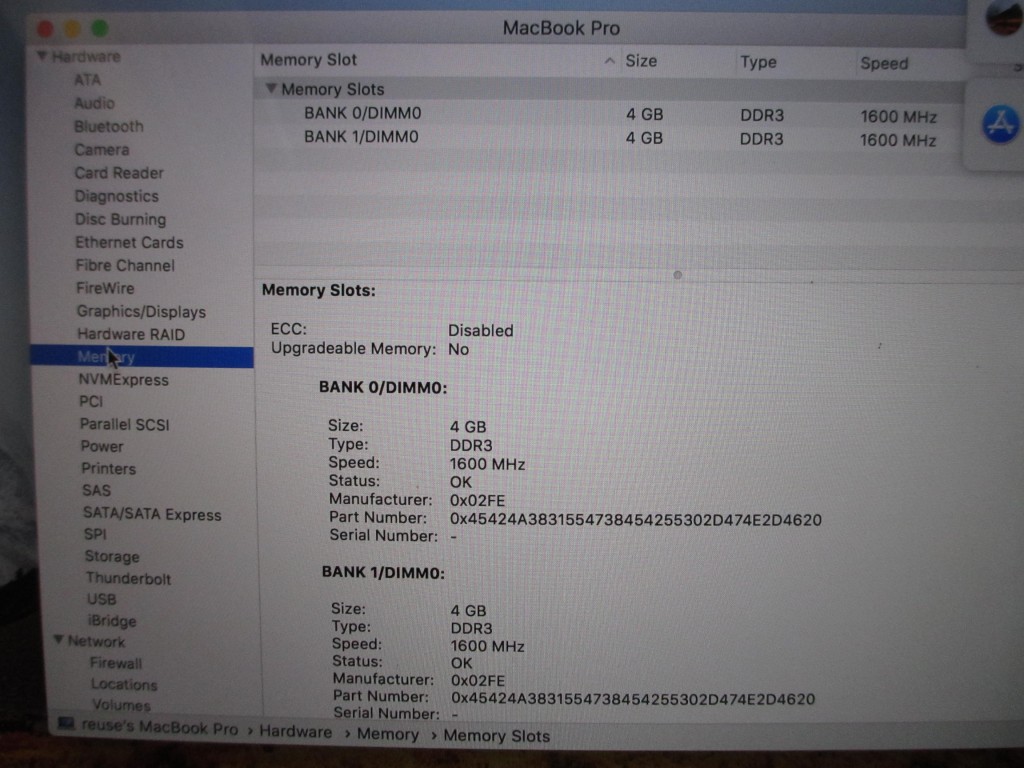
Task: Click the green zoom window button
Action: pyautogui.click(x=100, y=28)
